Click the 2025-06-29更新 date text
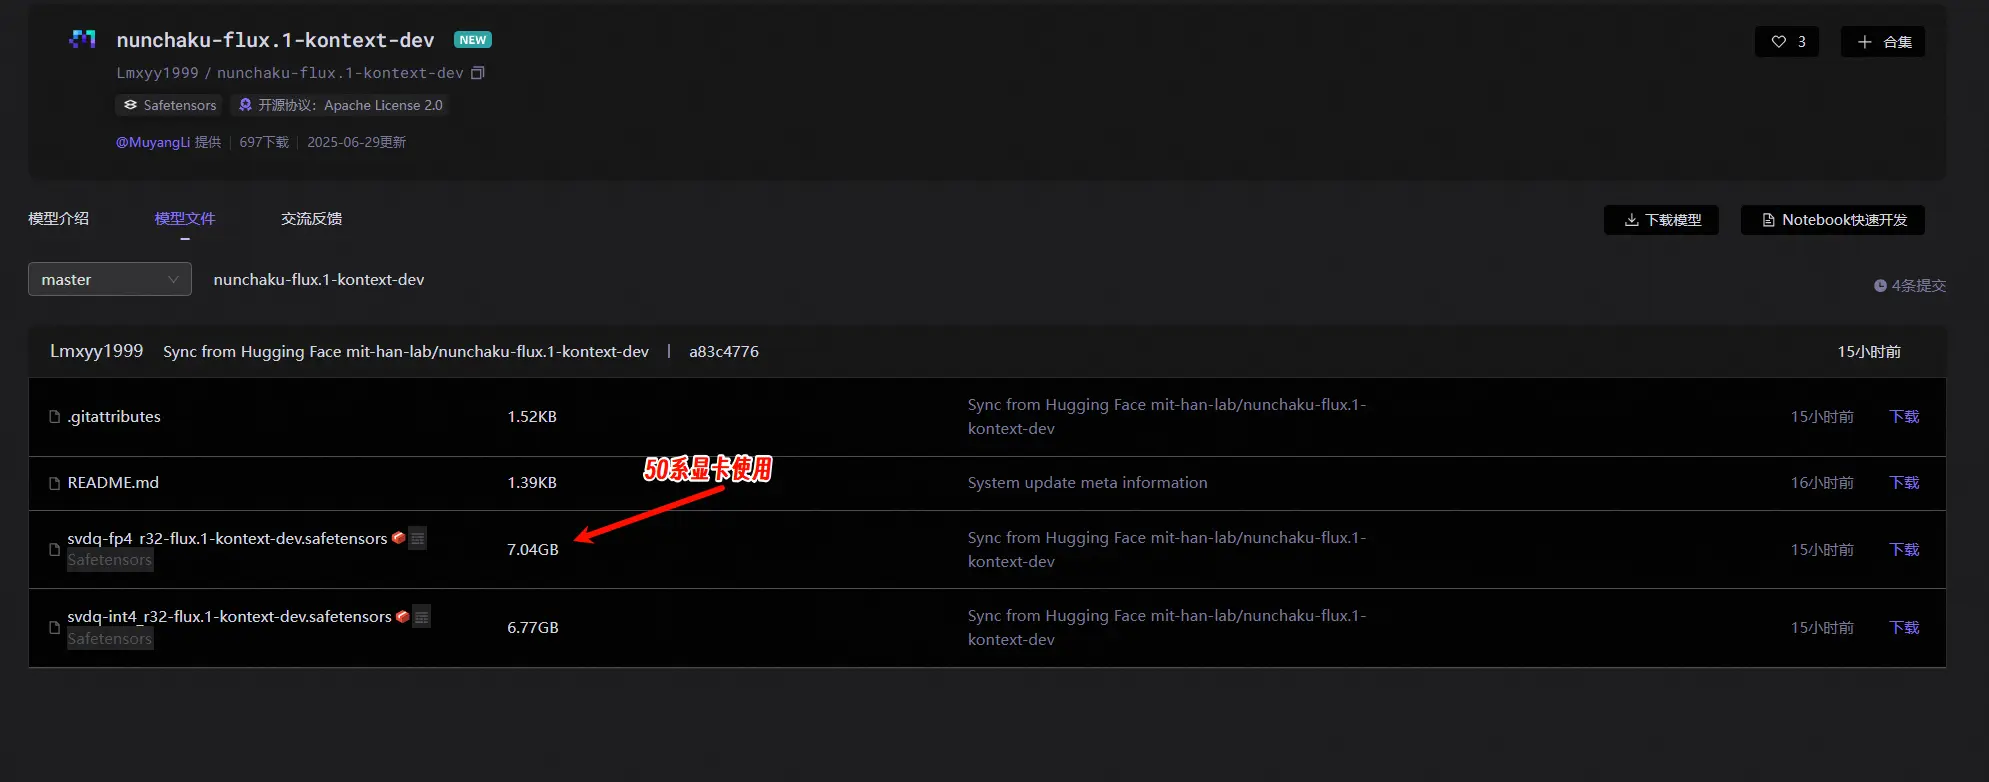 pos(356,142)
